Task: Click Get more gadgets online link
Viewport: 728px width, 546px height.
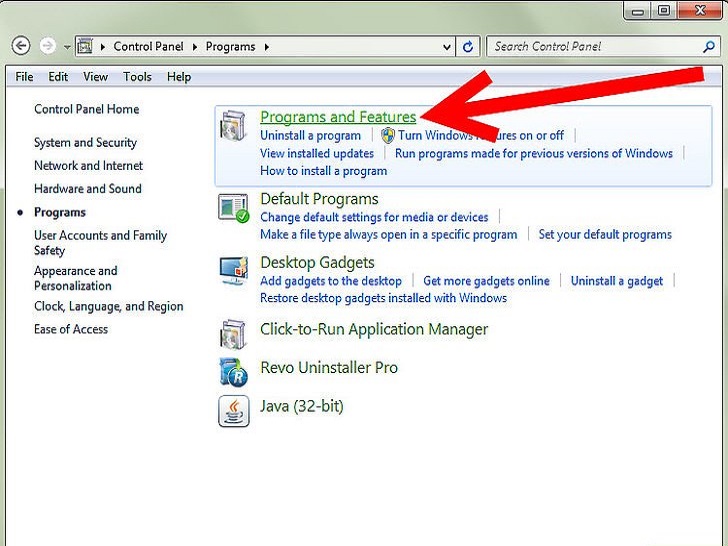Action: [x=486, y=281]
